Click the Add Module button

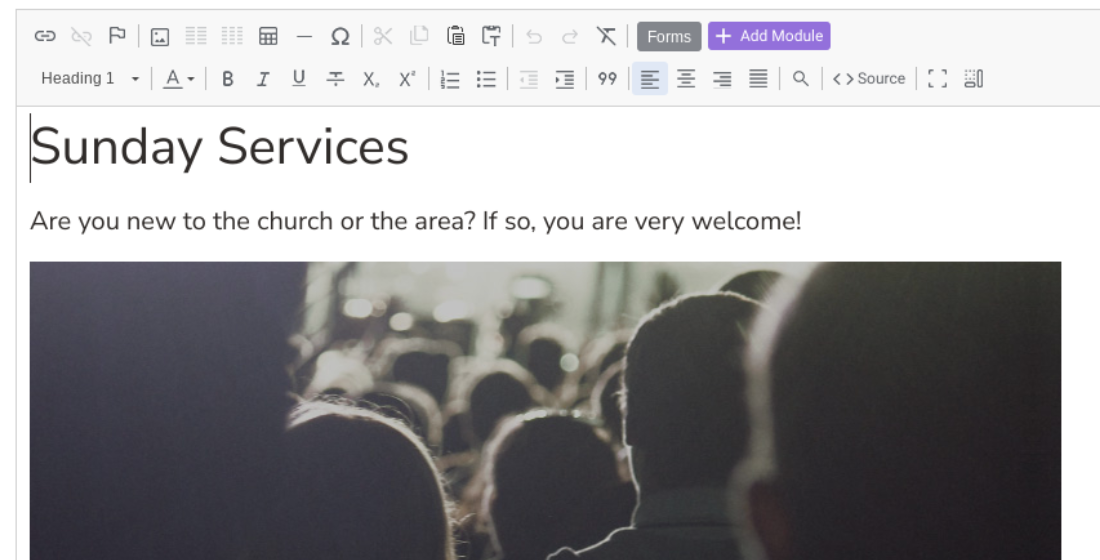pos(769,36)
